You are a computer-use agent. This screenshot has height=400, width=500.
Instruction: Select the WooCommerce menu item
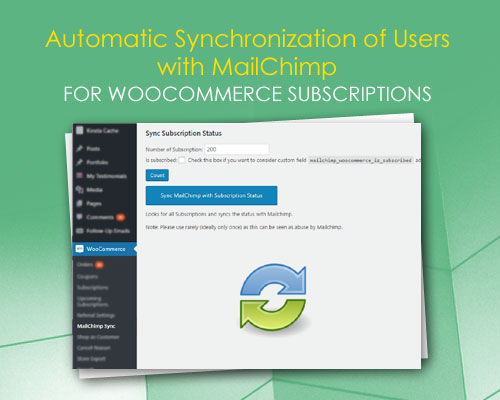[x=104, y=249]
